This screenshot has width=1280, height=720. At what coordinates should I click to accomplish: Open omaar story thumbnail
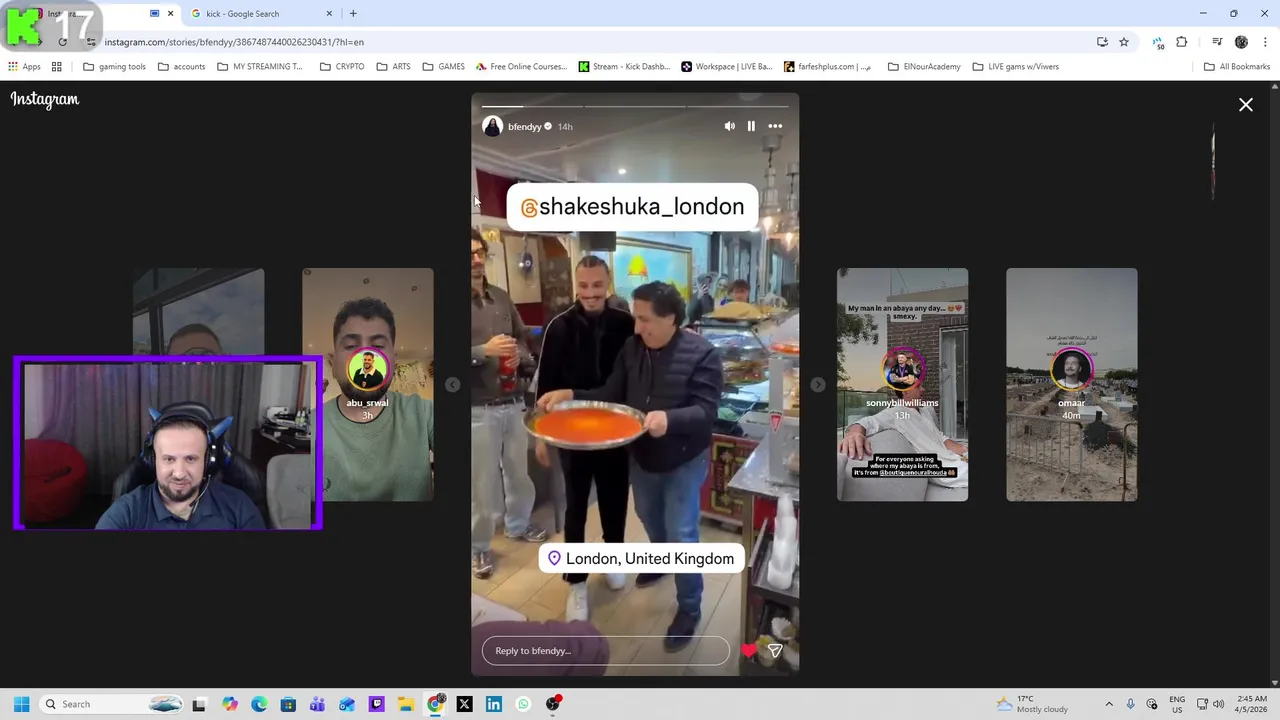pyautogui.click(x=1071, y=385)
